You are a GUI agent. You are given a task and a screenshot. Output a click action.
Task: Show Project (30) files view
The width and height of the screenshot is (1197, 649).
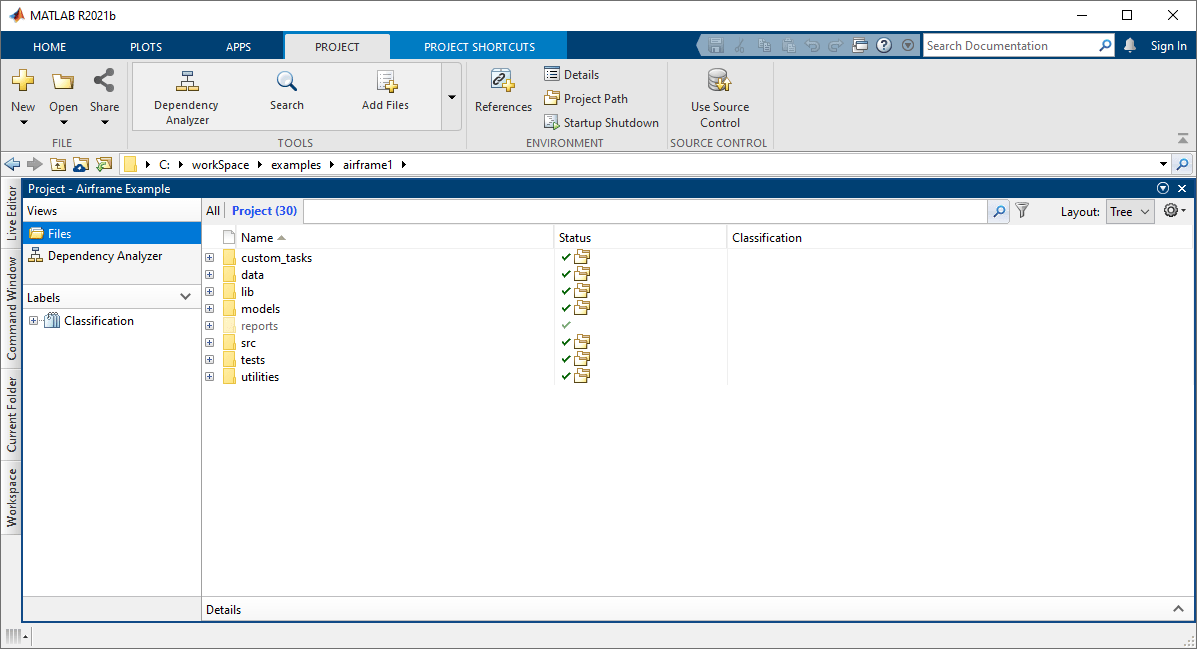click(264, 211)
